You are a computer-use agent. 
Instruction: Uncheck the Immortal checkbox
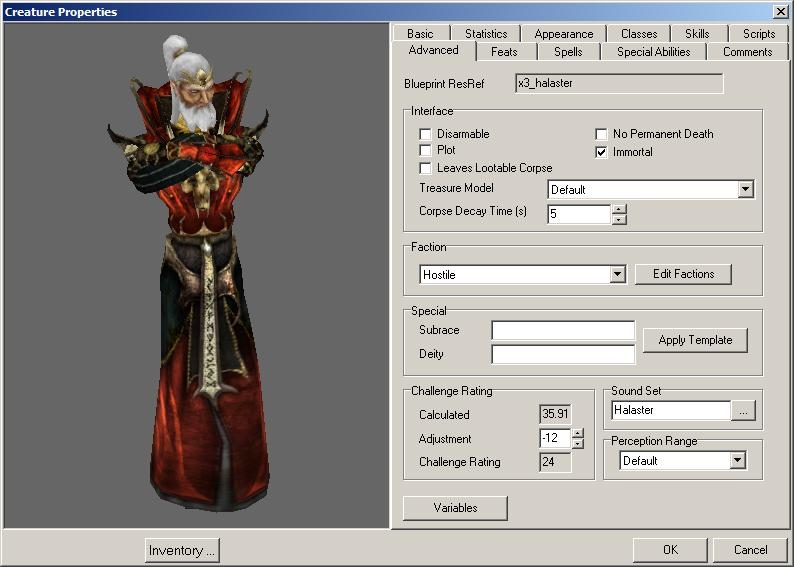point(601,152)
